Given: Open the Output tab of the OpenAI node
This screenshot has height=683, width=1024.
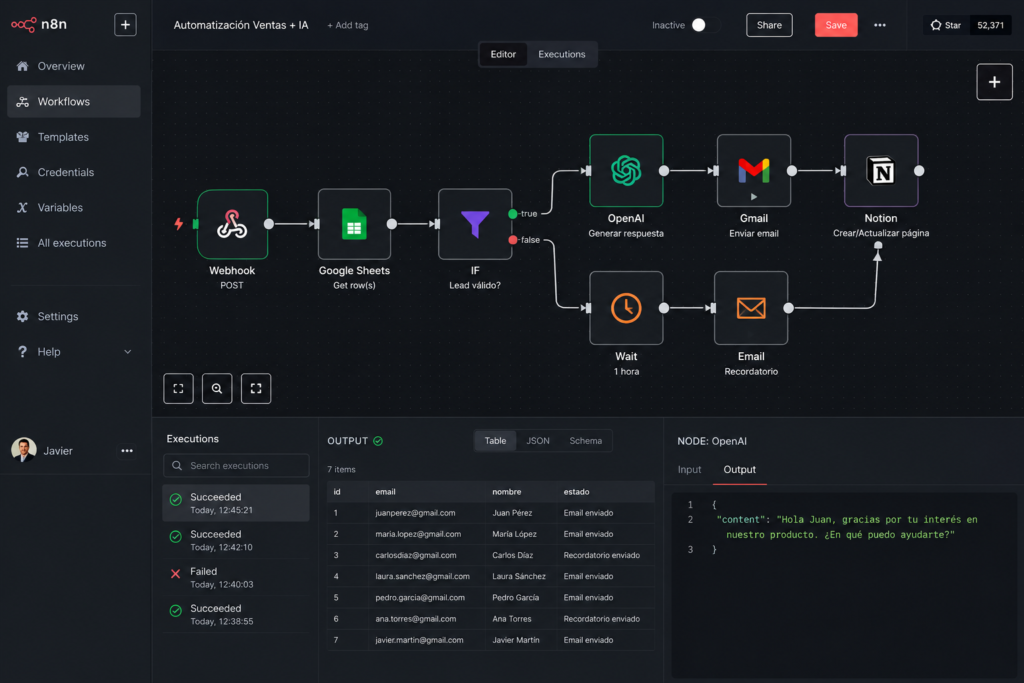Looking at the screenshot, I should point(739,469).
